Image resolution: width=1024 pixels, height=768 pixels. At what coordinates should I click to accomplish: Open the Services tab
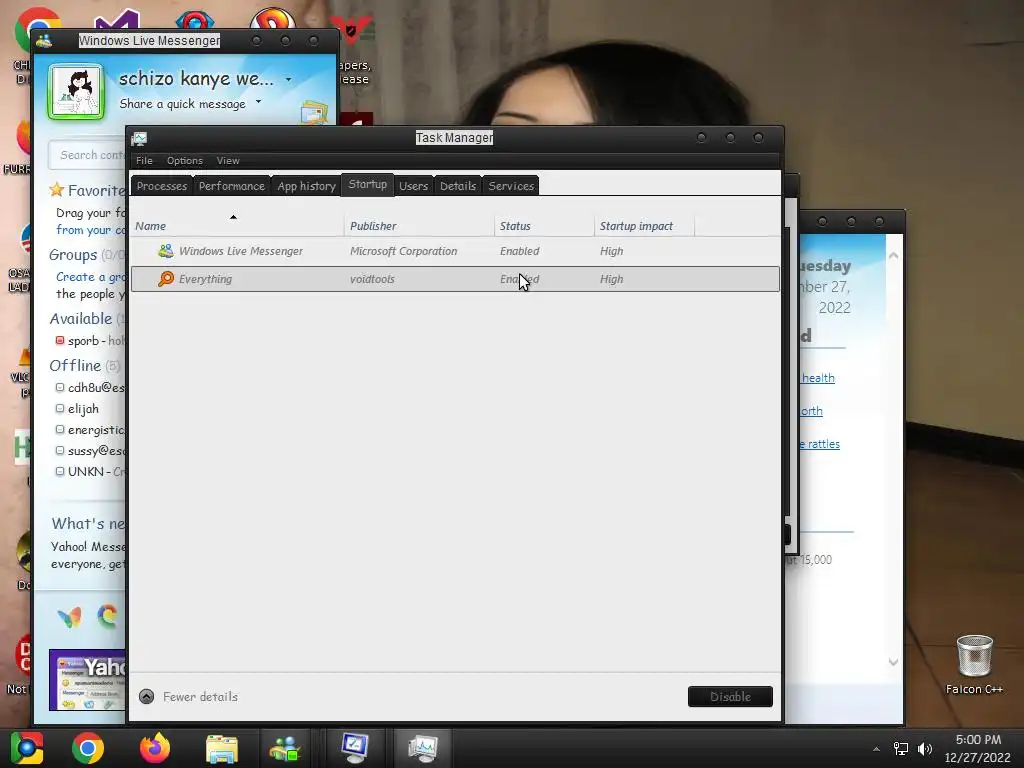[x=511, y=185]
